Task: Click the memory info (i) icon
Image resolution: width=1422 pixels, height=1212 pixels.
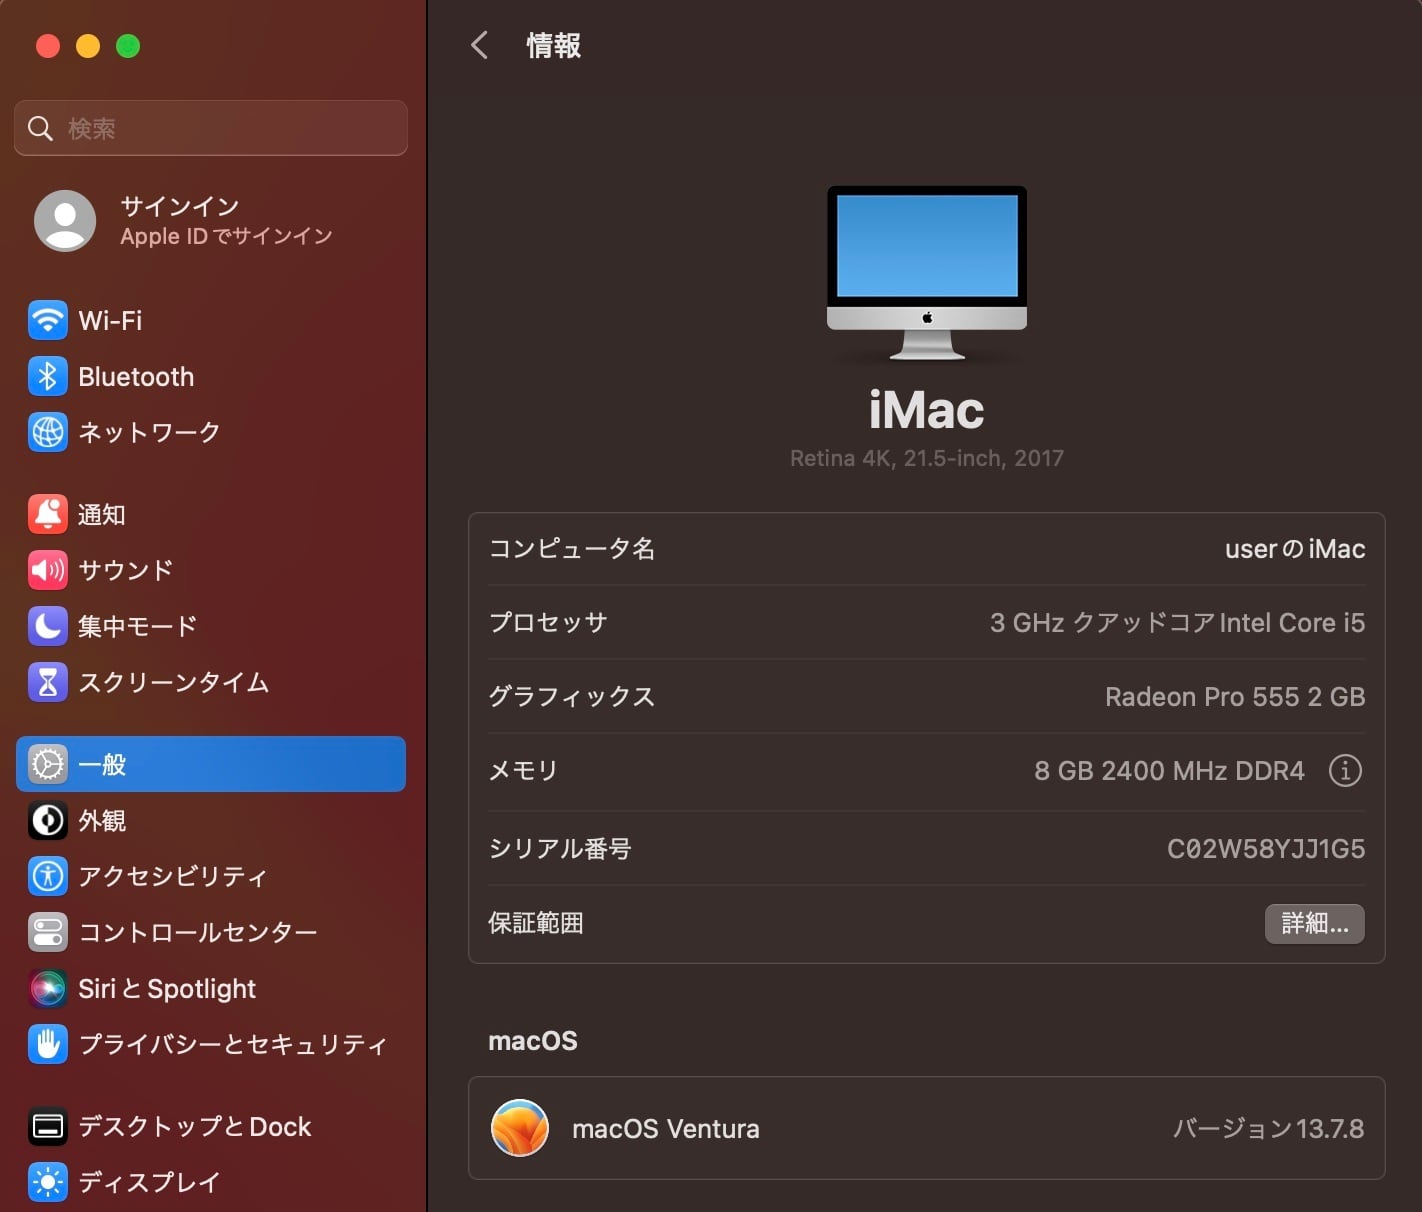Action: [x=1345, y=770]
